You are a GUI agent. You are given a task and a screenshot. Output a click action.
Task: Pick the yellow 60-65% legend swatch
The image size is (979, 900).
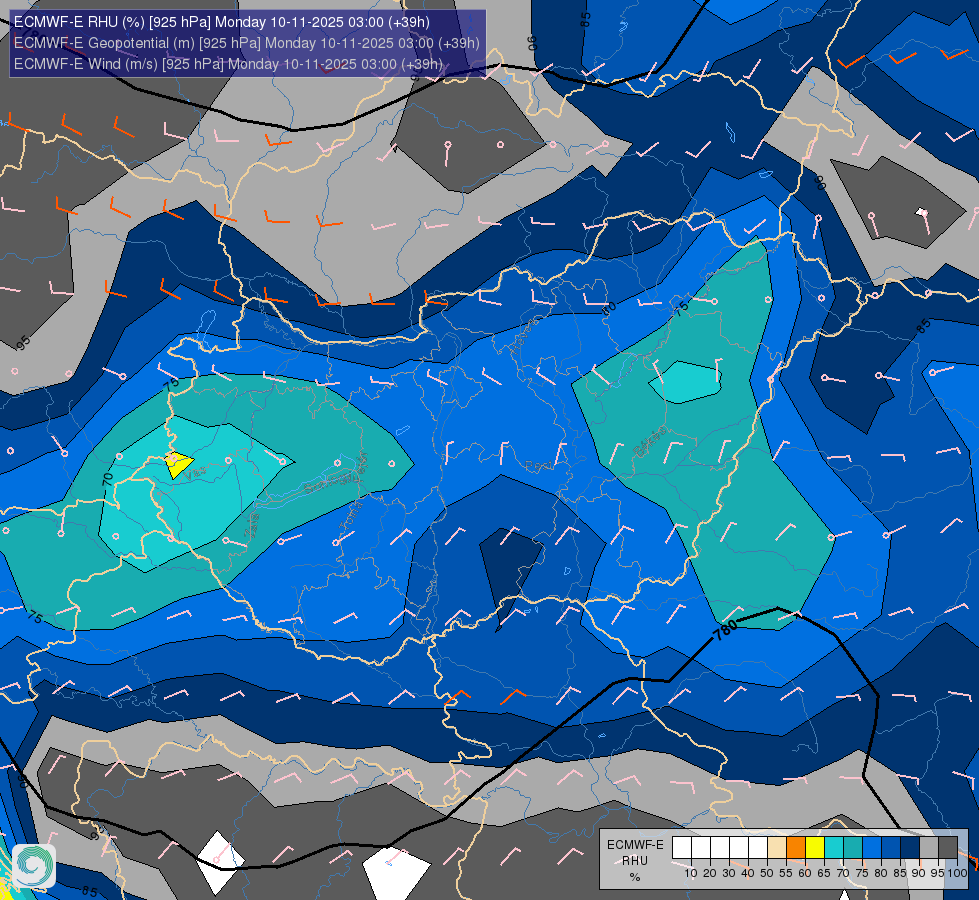pos(815,848)
